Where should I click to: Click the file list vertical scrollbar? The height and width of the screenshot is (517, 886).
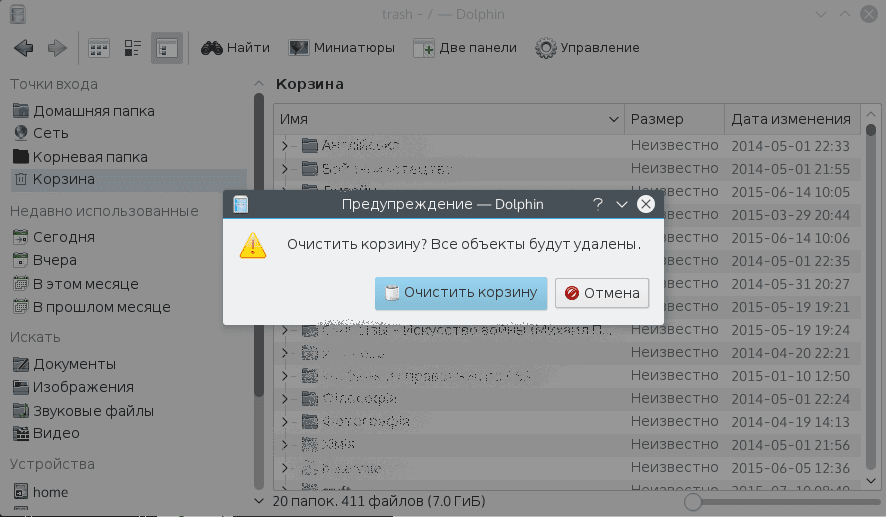[871, 297]
